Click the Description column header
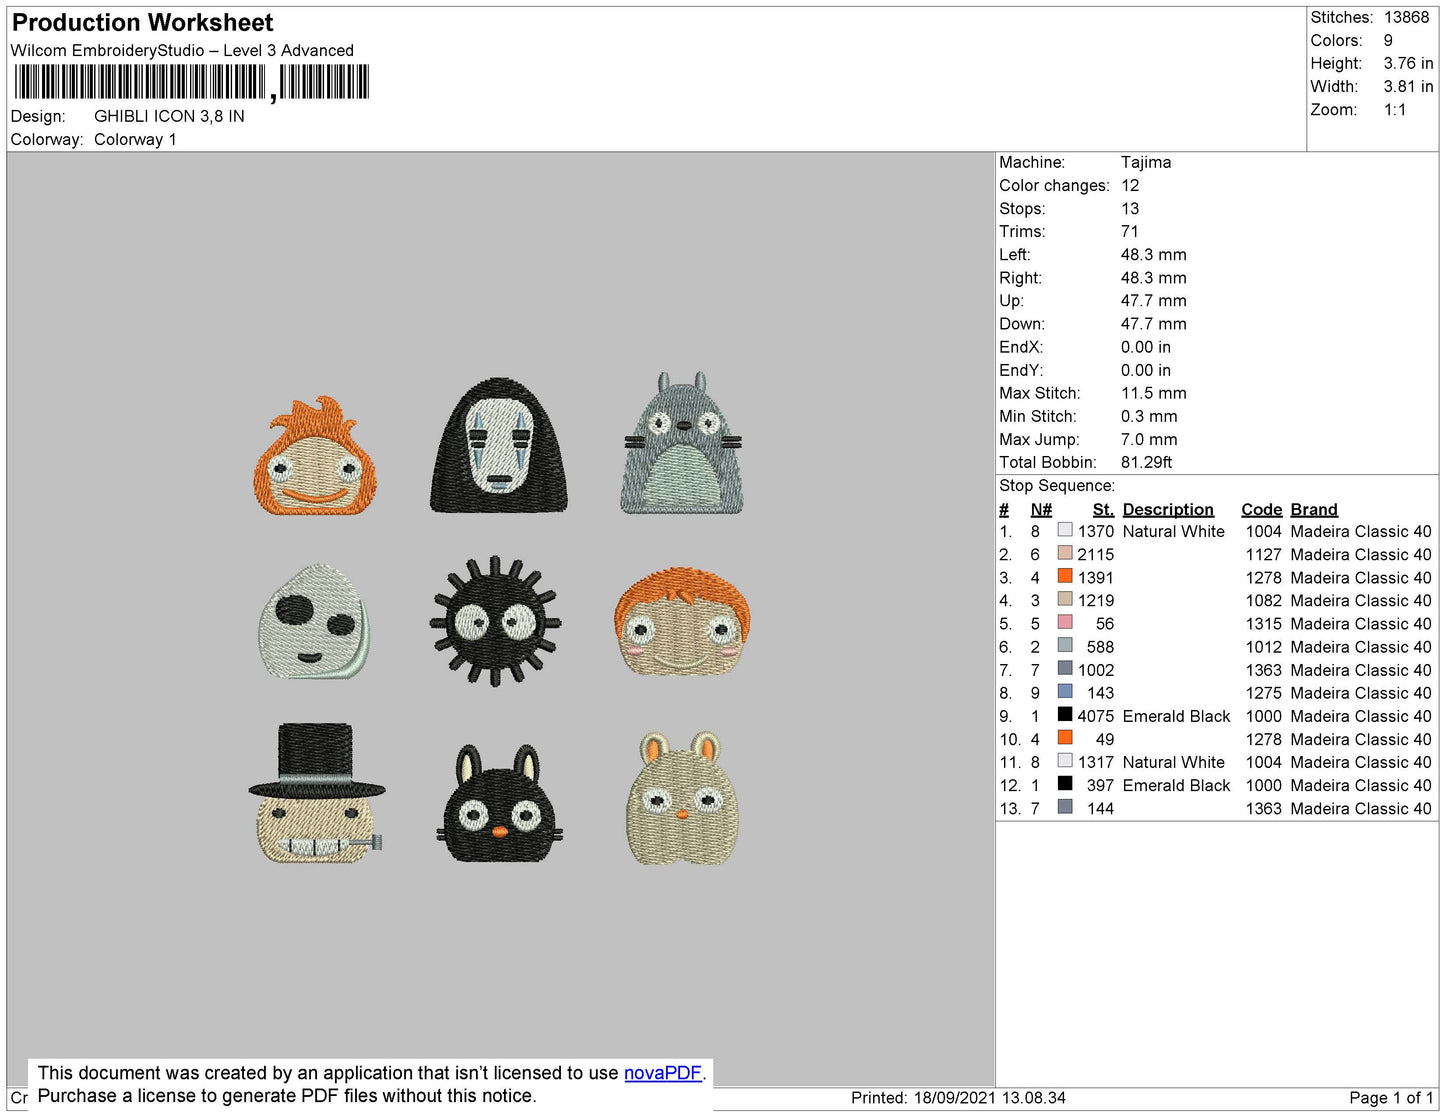 pyautogui.click(x=1168, y=509)
